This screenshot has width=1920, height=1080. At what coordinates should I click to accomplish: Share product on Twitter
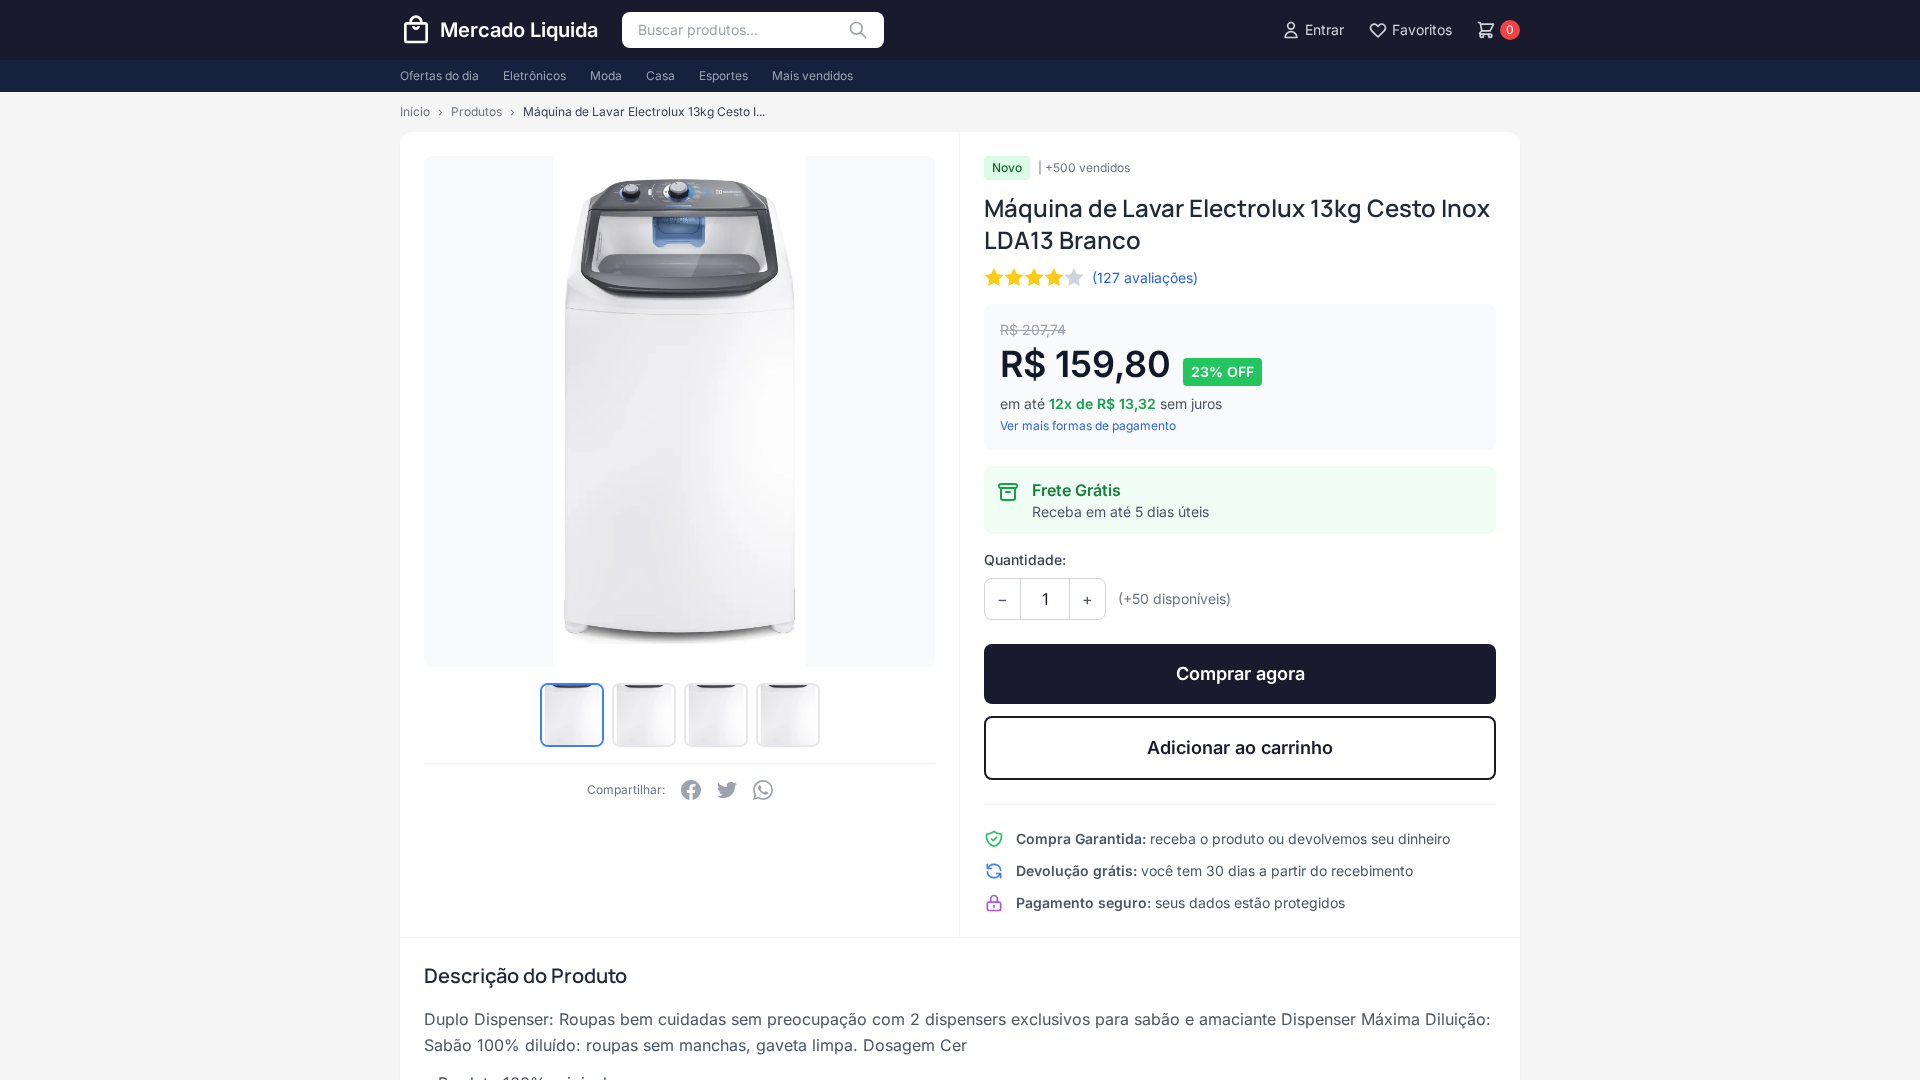727,790
